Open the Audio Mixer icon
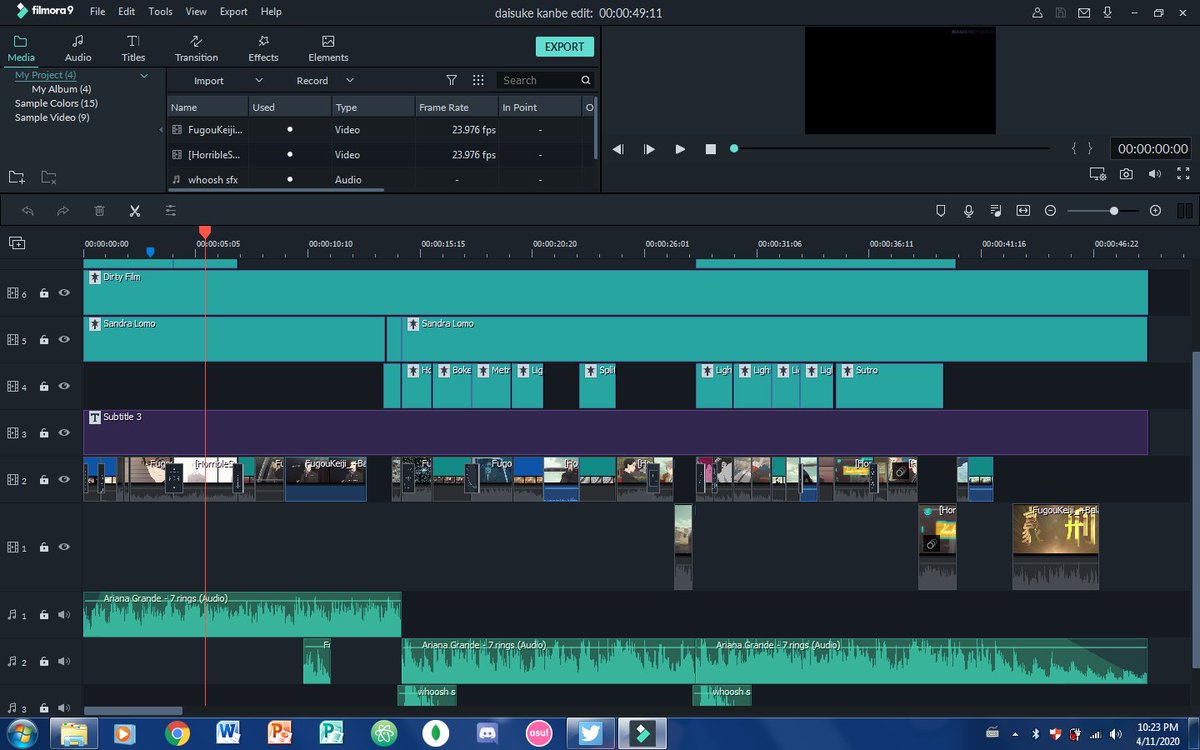The image size is (1200, 750). 995,211
